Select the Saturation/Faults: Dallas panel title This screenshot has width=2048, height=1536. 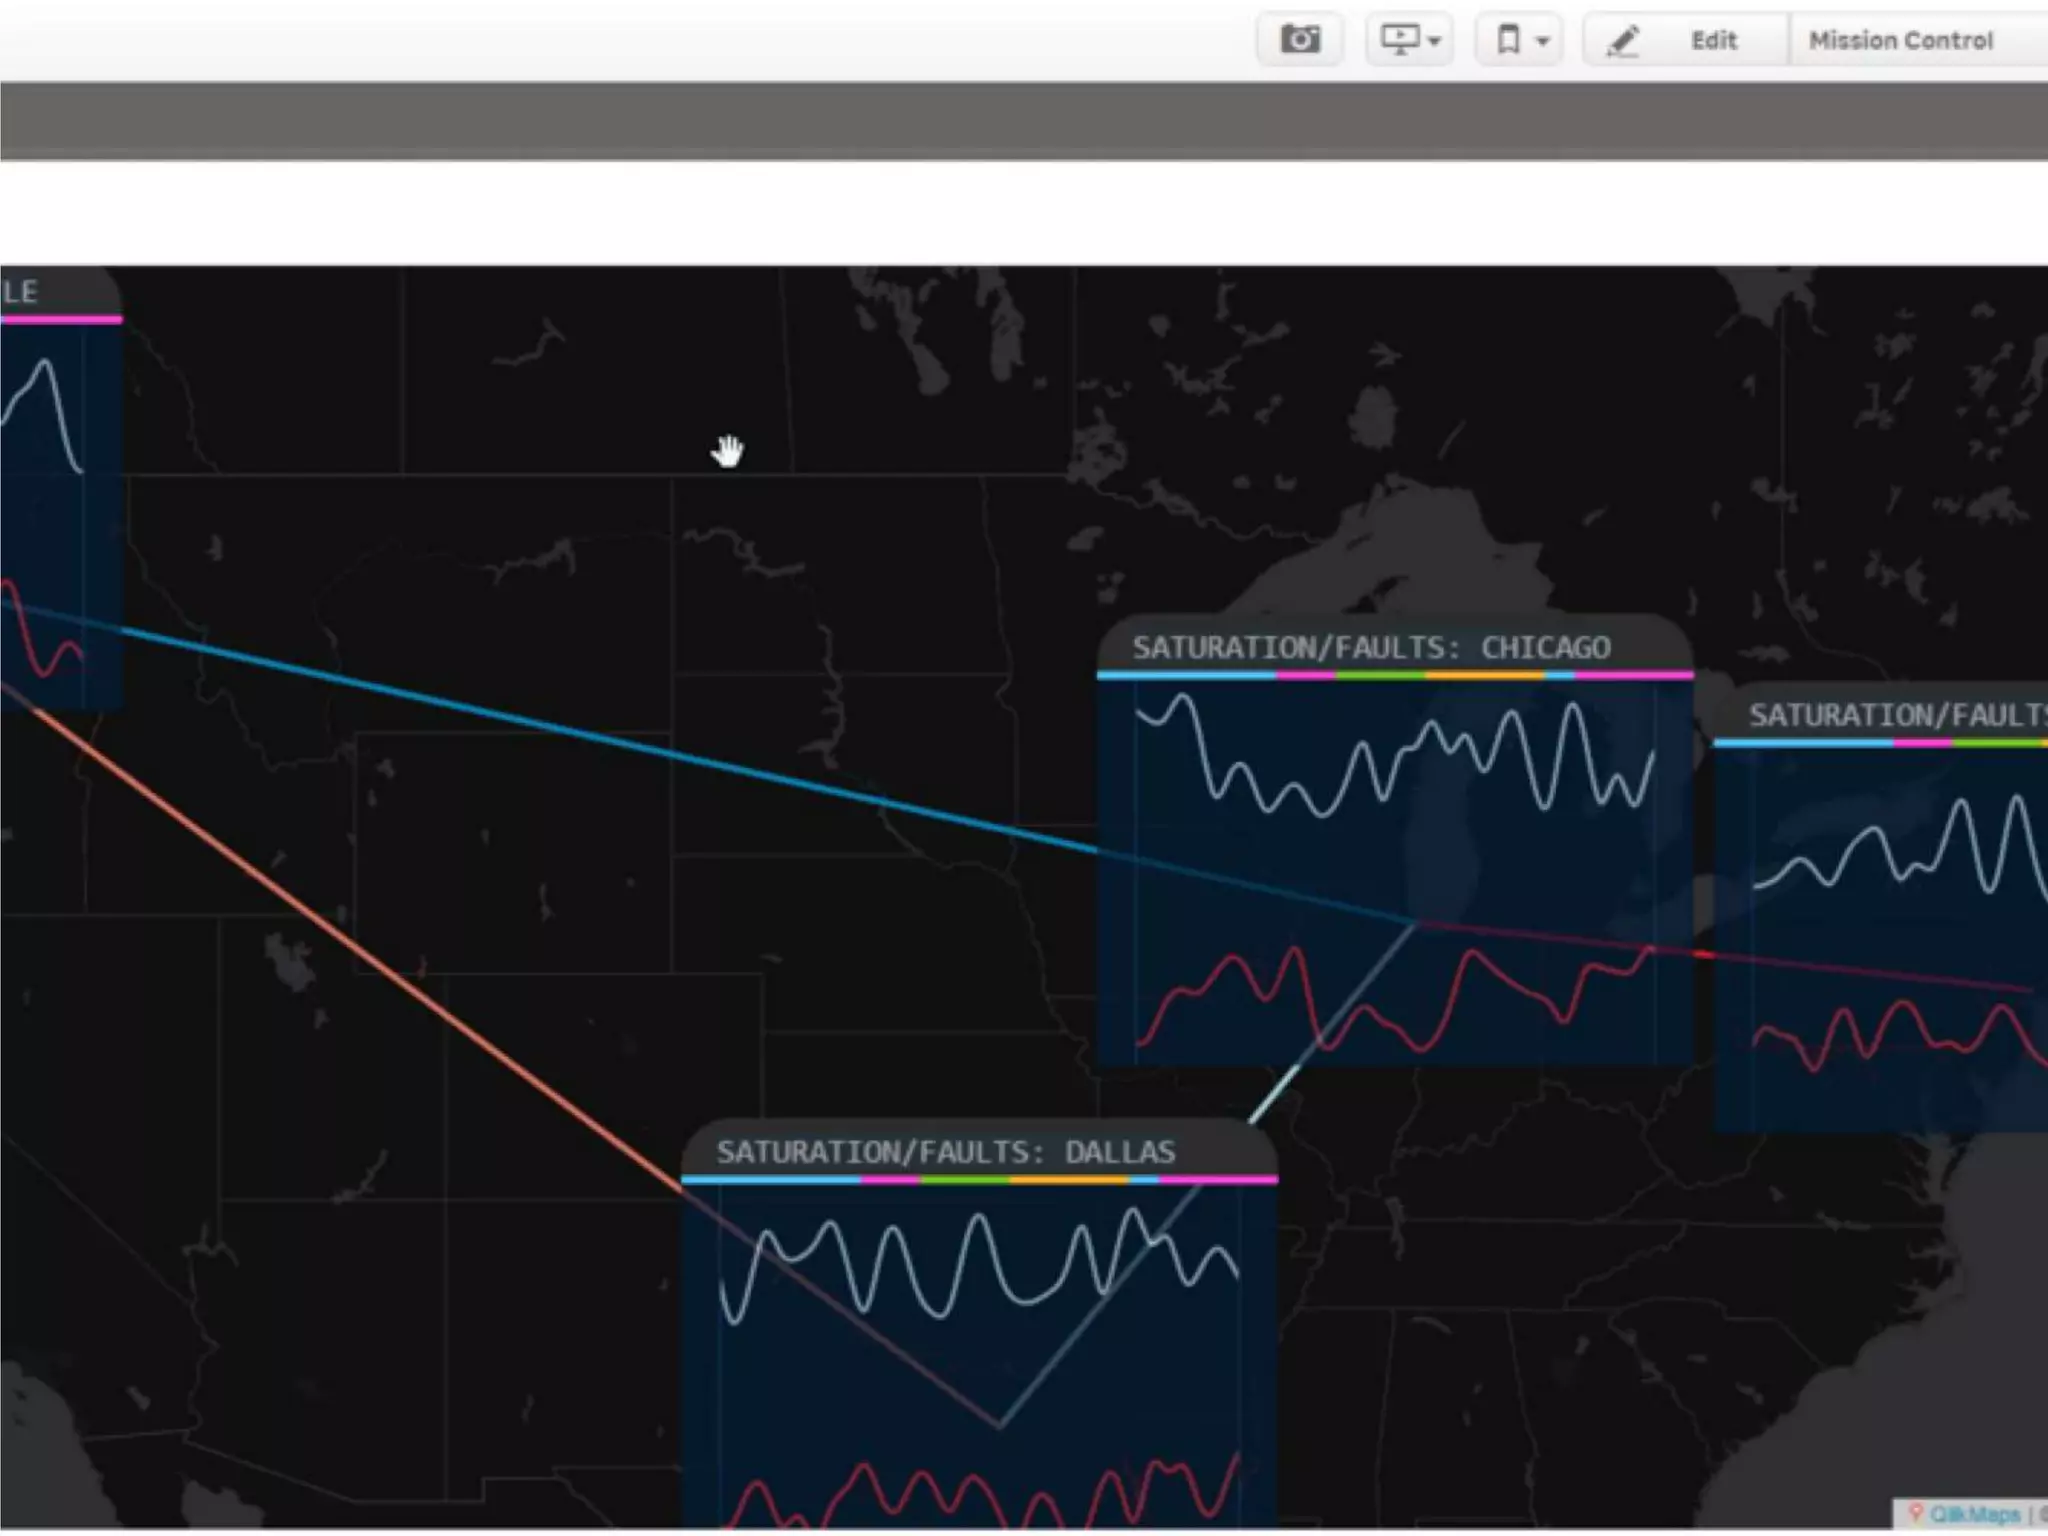click(x=946, y=1152)
